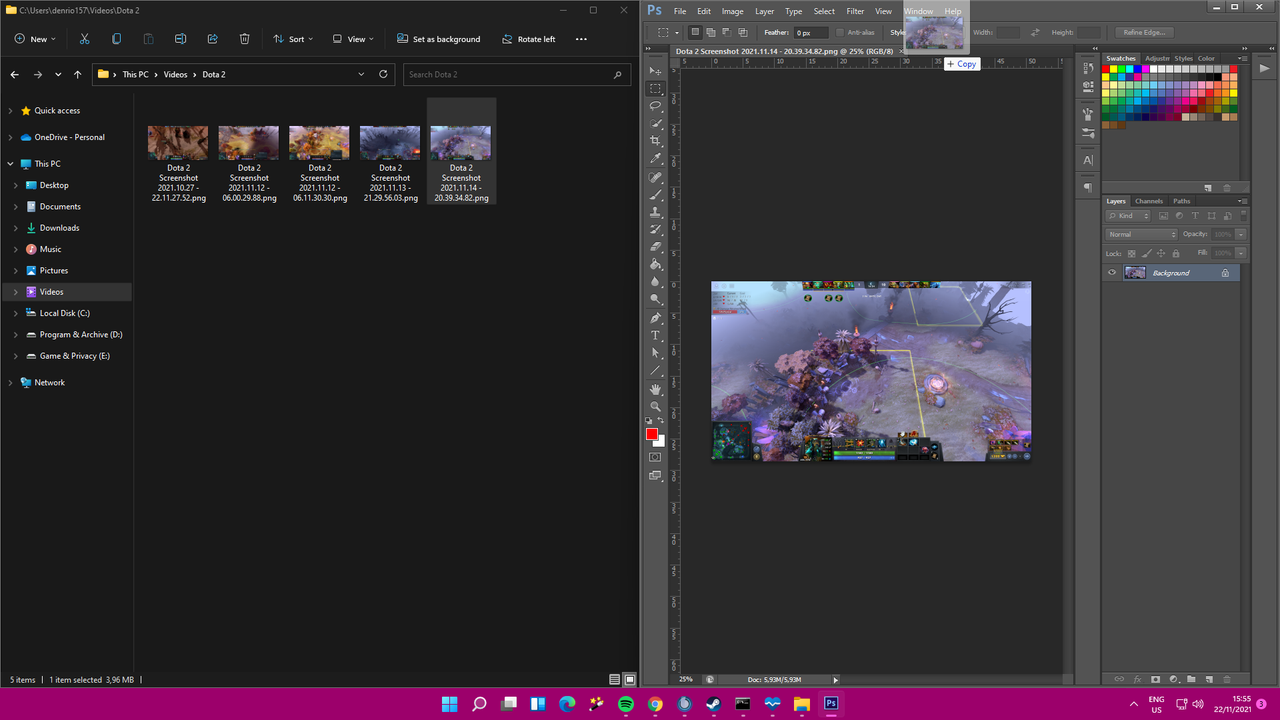Image resolution: width=1280 pixels, height=720 pixels.
Task: Click Set as background in Explorer
Action: (x=439, y=39)
